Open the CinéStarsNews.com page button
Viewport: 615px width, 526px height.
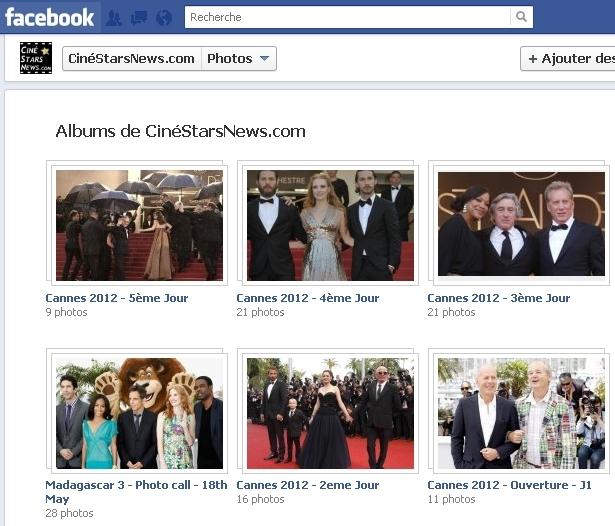click(x=132, y=59)
